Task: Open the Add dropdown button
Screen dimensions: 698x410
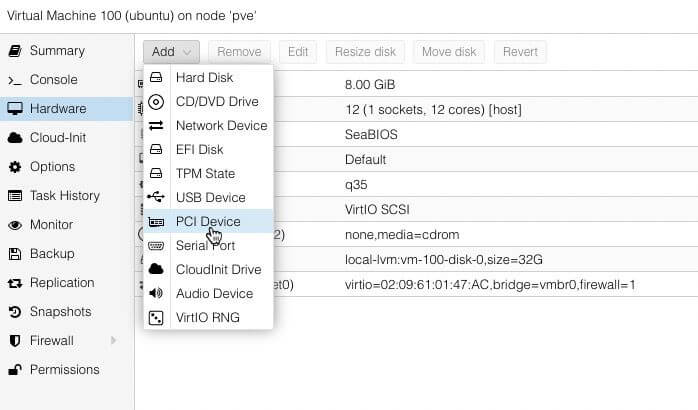Action: (171, 52)
